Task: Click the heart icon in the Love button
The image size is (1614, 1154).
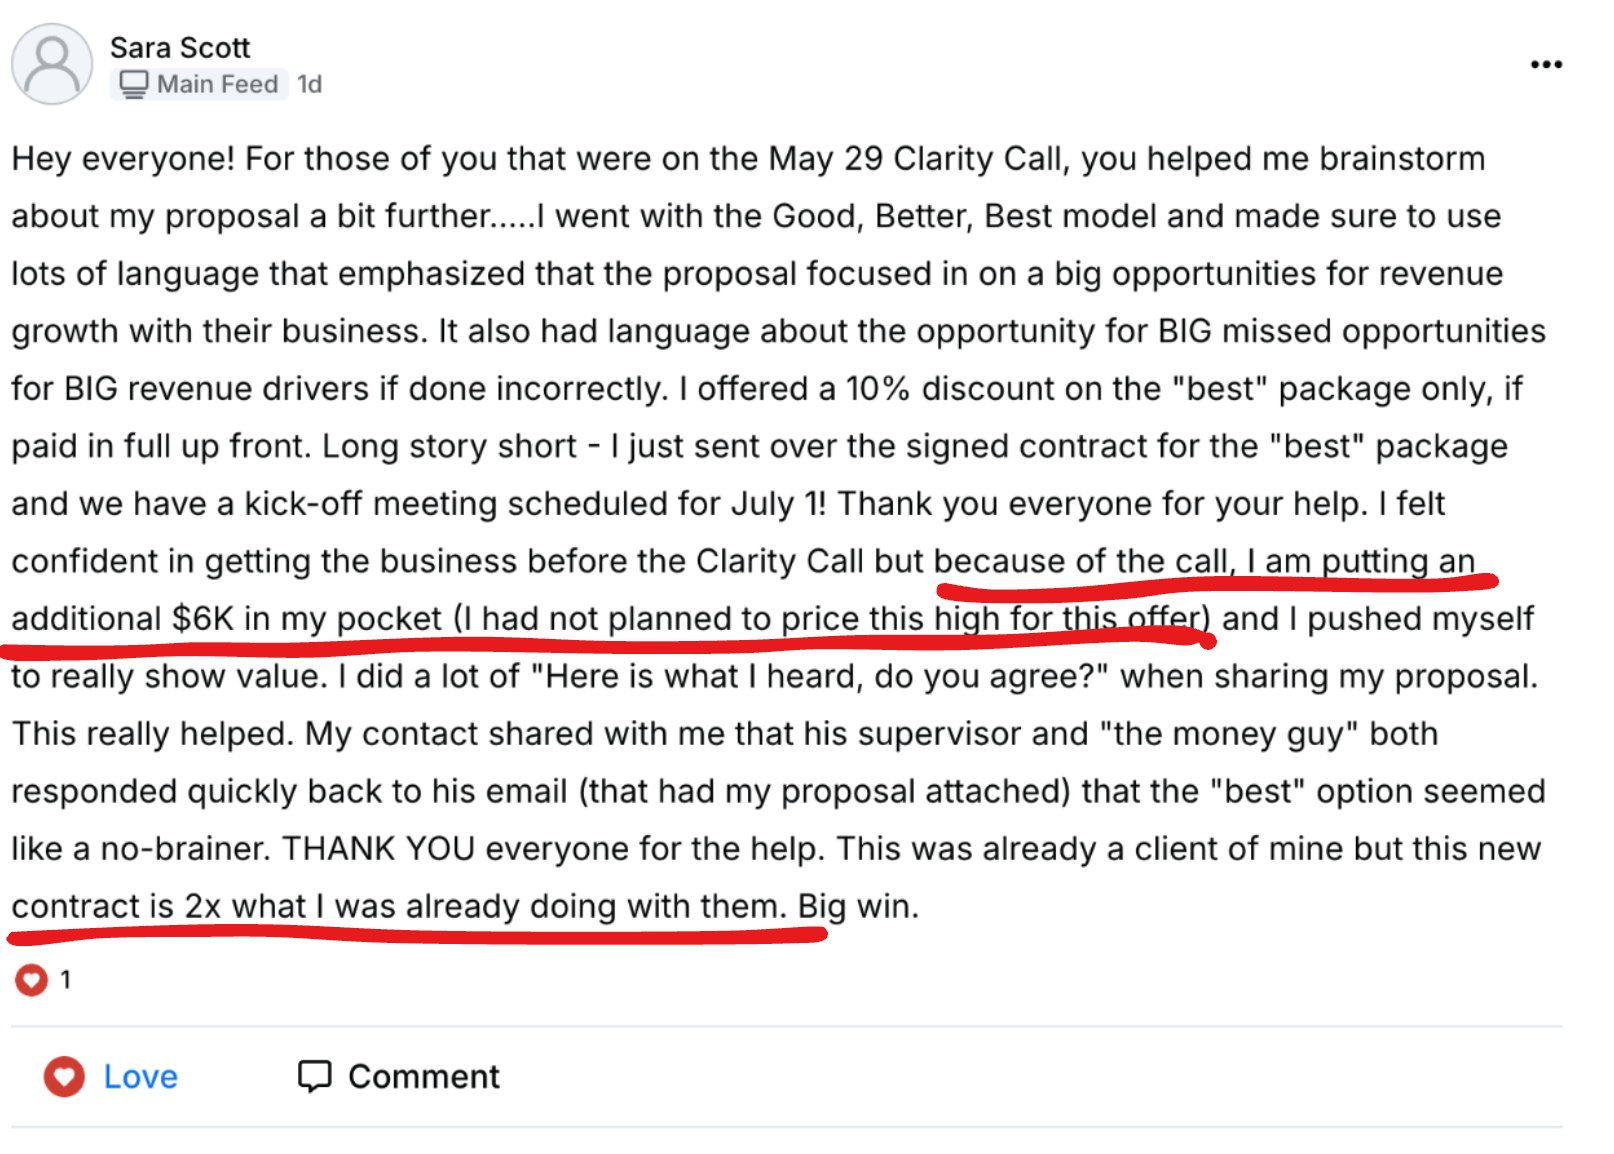Action: point(64,1076)
